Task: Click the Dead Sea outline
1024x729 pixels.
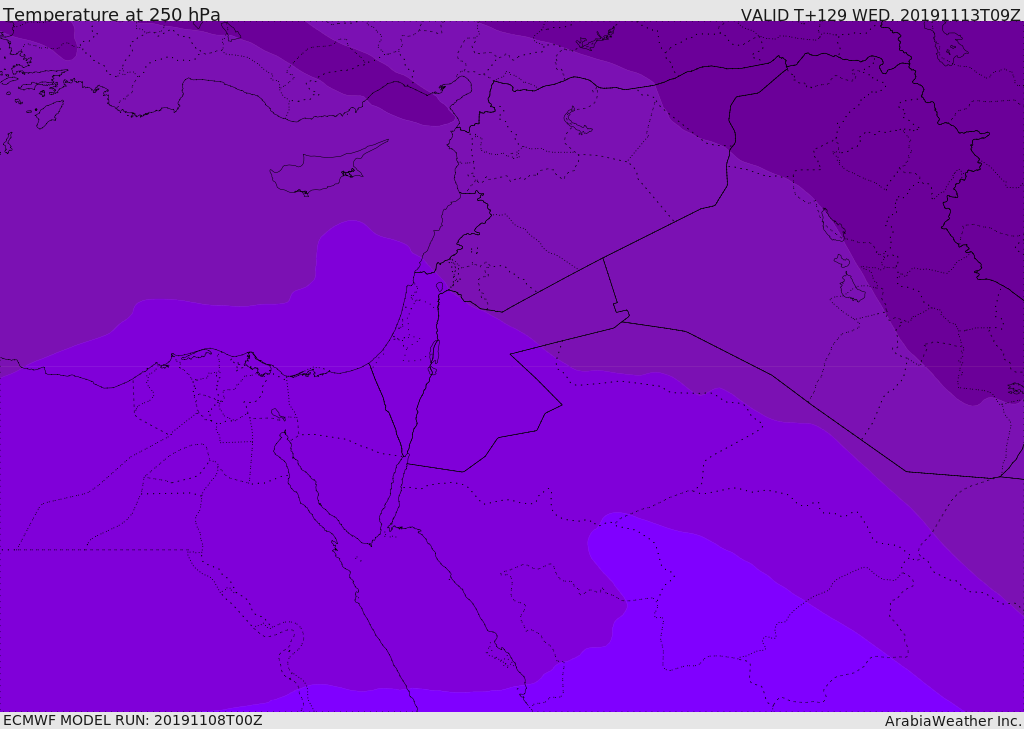Action: coord(434,352)
